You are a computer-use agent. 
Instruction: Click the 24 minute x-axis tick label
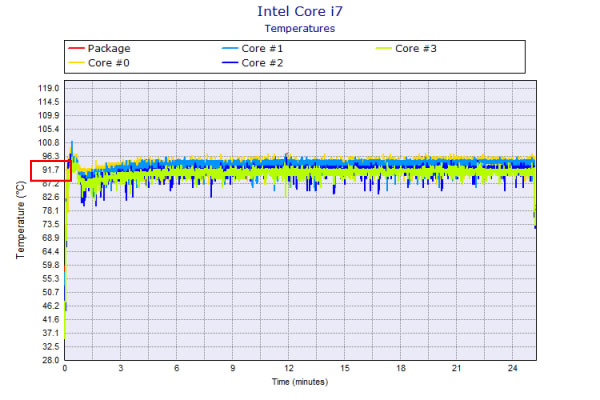tap(513, 368)
